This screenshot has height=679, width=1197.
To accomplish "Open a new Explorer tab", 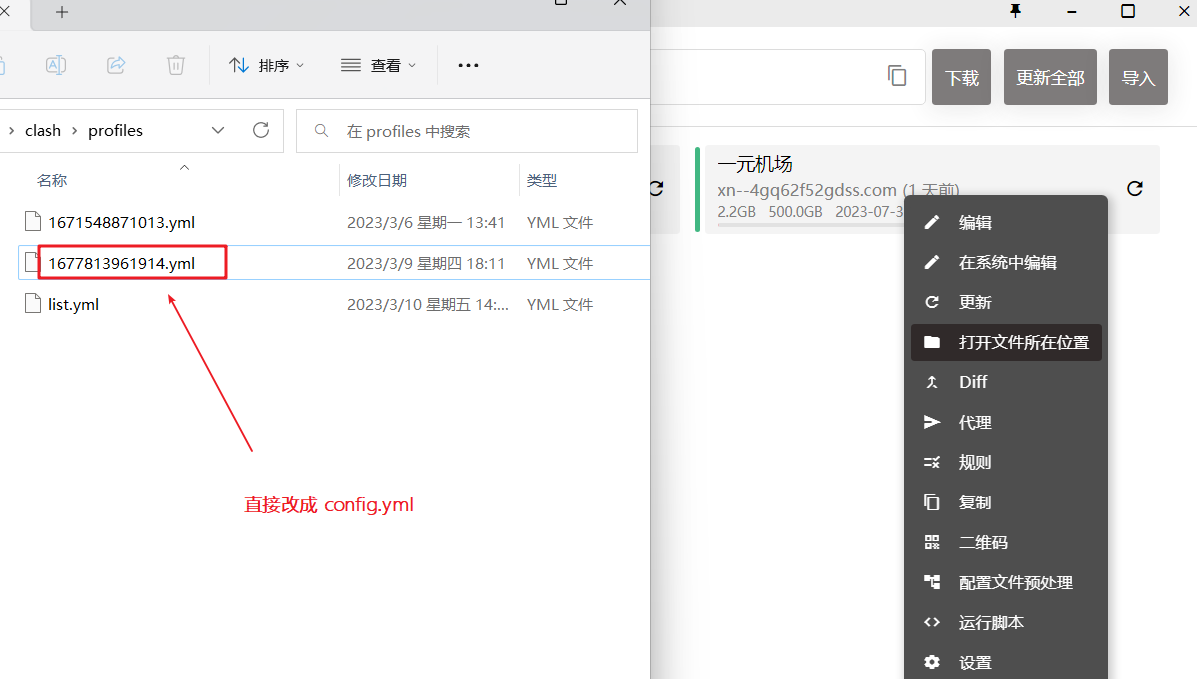I will pos(62,12).
